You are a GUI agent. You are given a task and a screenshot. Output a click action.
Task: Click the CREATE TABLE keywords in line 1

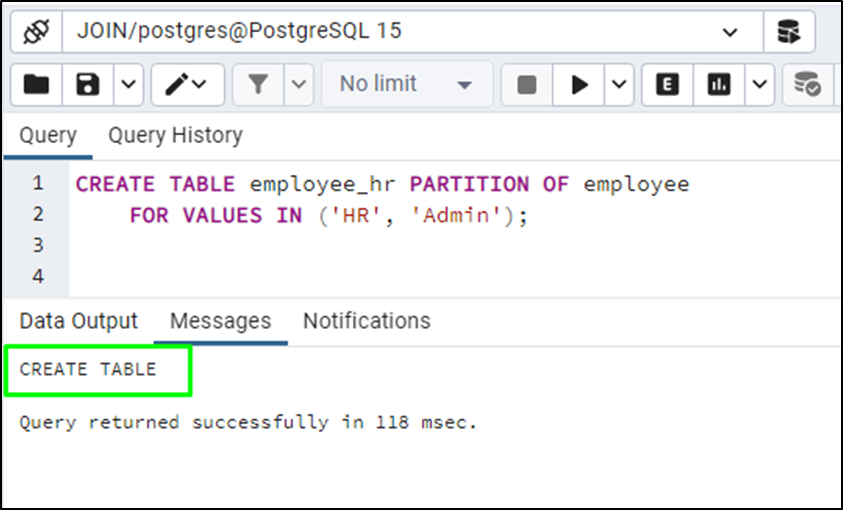pos(155,185)
